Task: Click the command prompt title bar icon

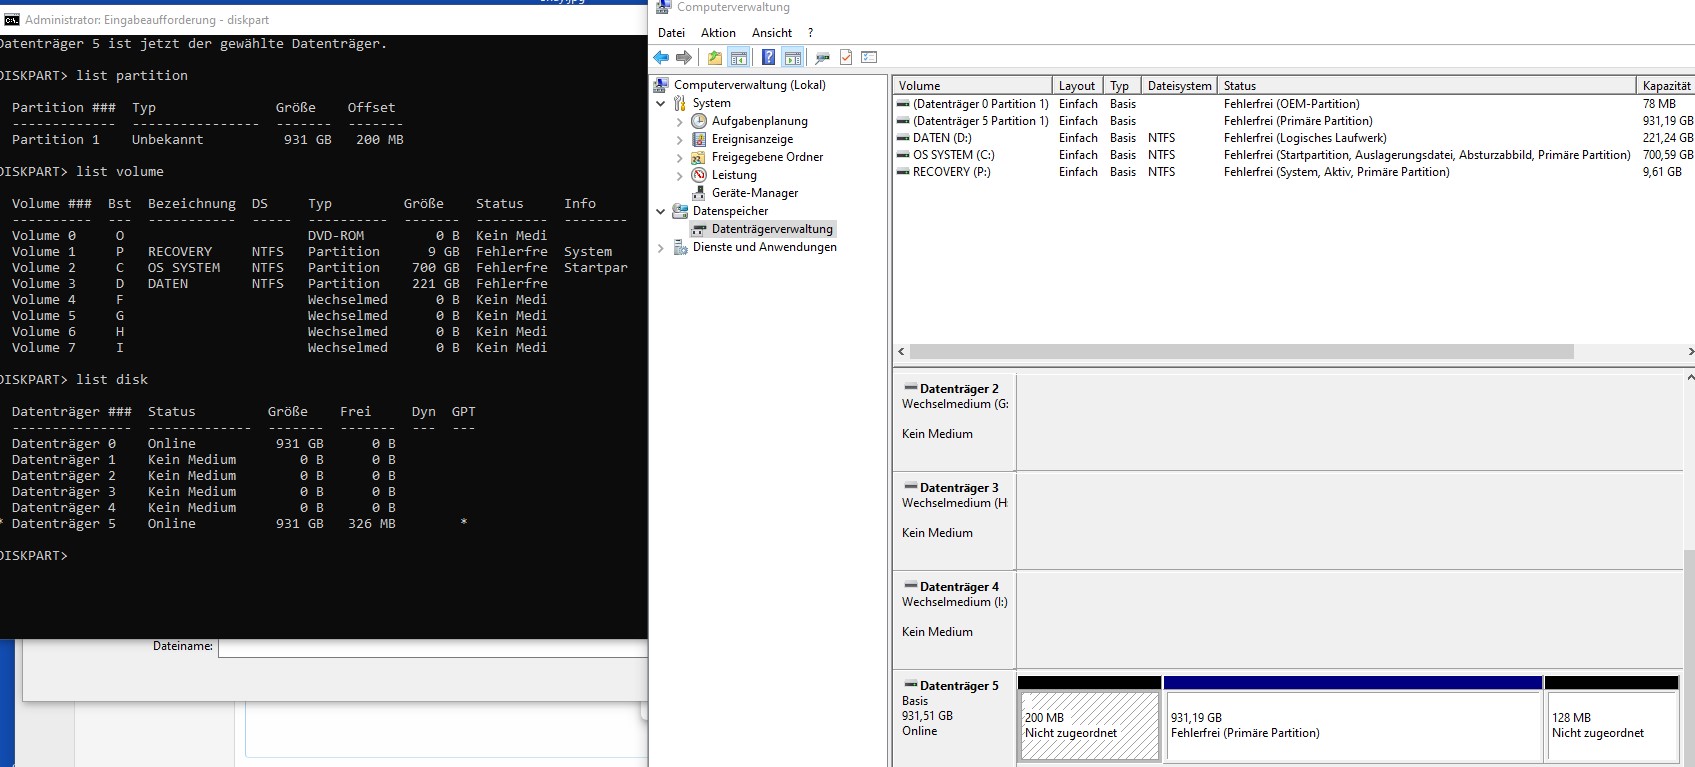Action: tap(12, 19)
